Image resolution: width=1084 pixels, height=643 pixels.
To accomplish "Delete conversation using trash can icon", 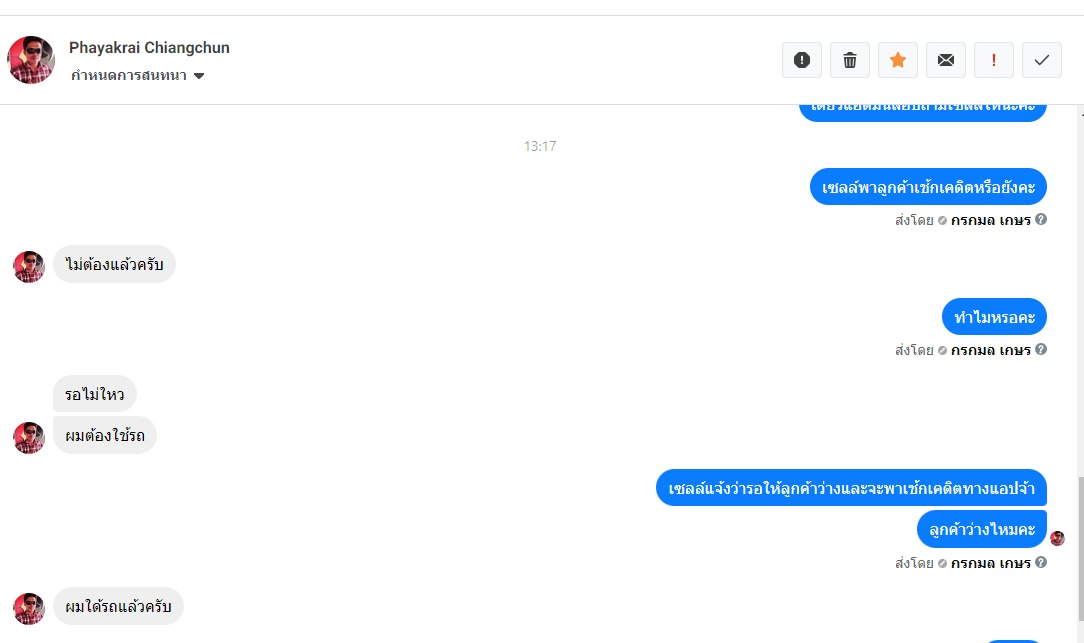I will [850, 60].
